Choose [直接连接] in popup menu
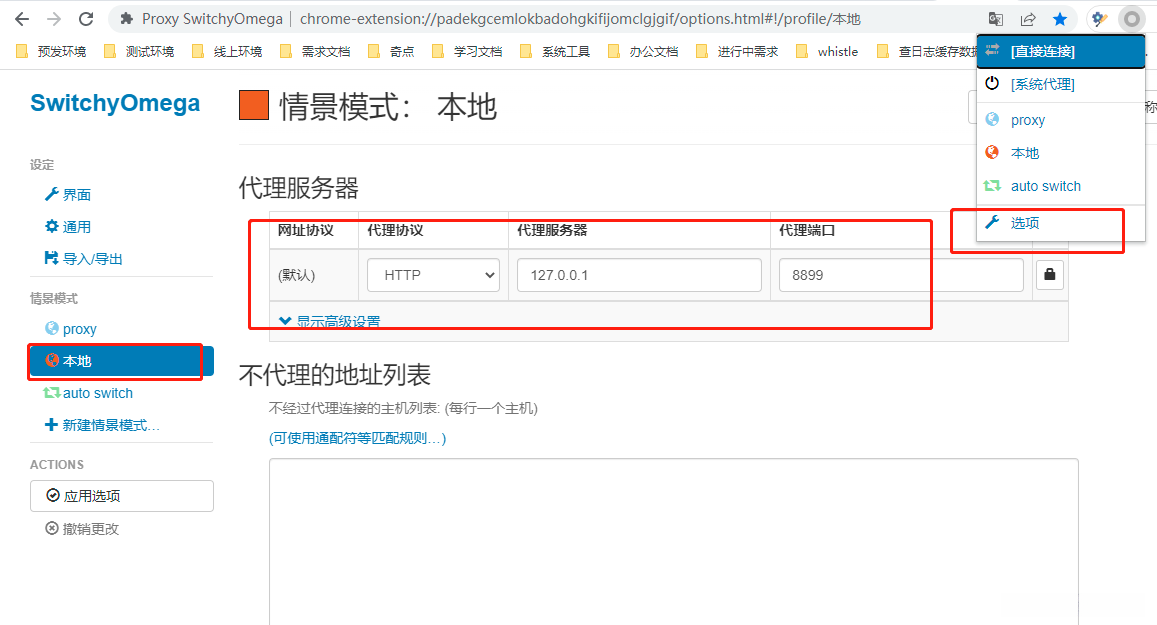Image resolution: width=1157 pixels, height=625 pixels. click(x=1061, y=51)
